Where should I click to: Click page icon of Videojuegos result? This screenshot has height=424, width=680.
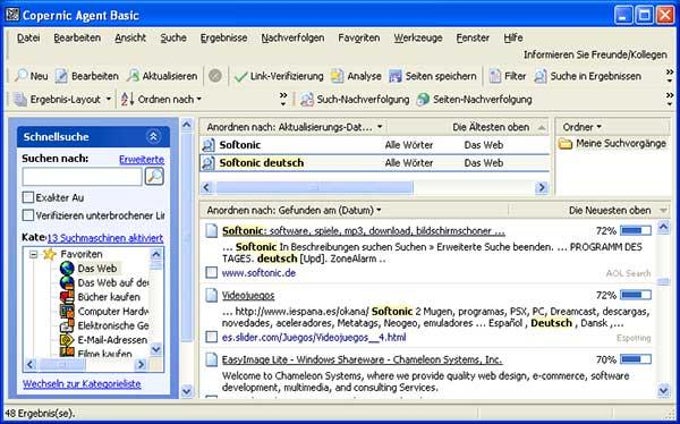pyautogui.click(x=211, y=295)
